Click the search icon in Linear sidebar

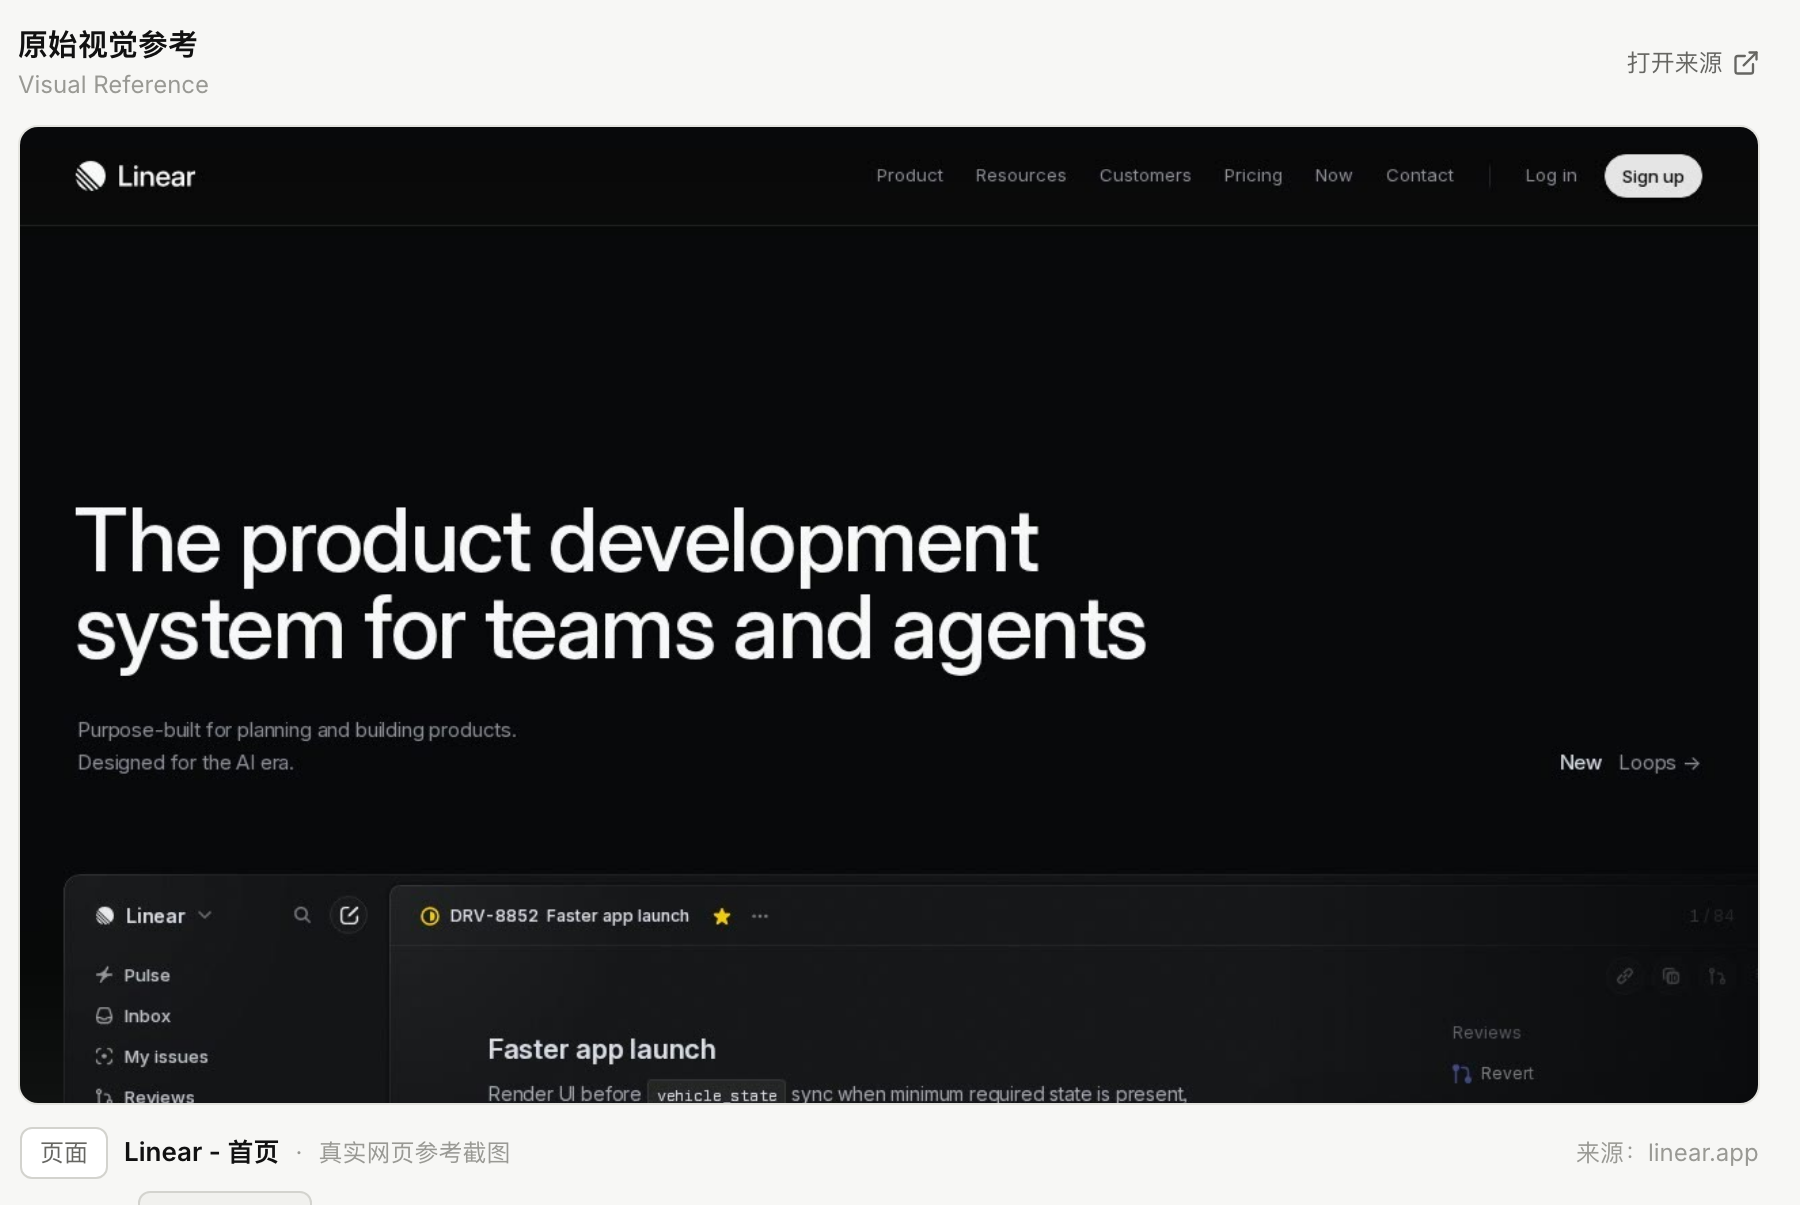[x=302, y=915]
